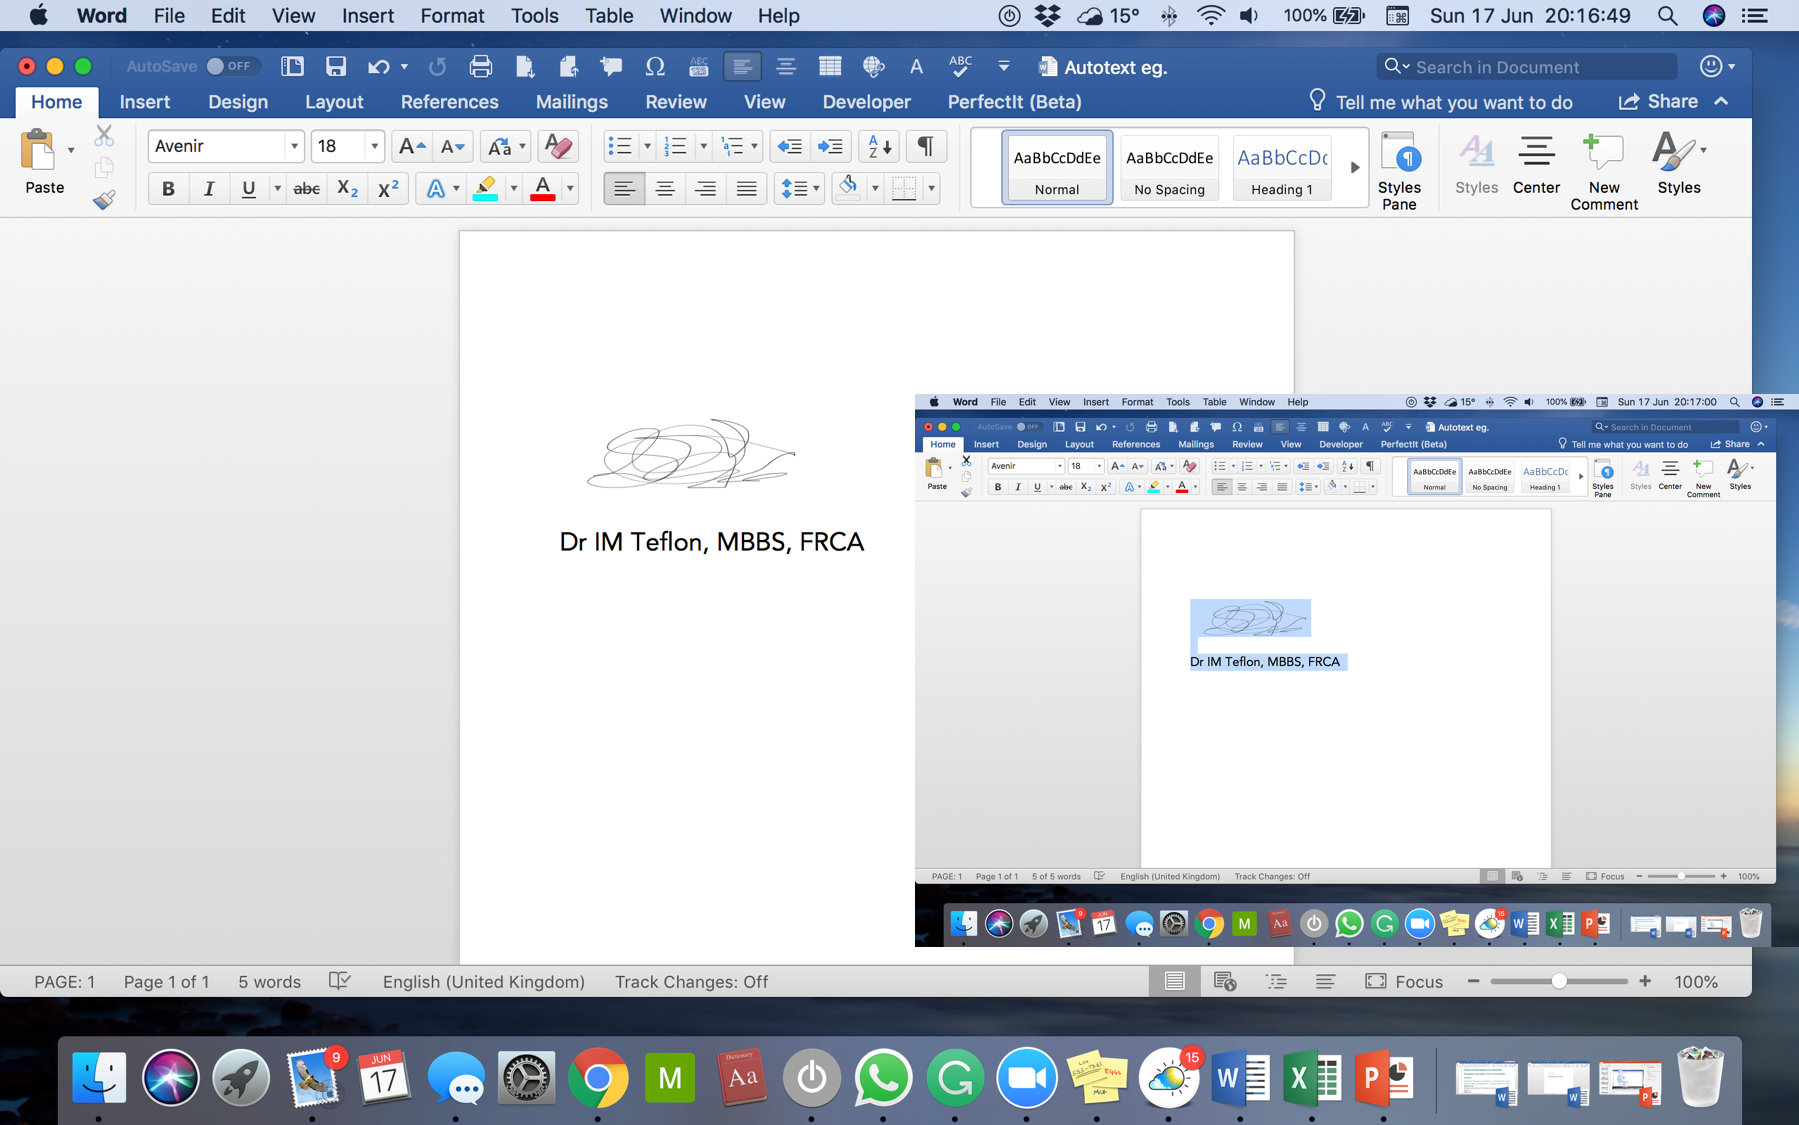The height and width of the screenshot is (1125, 1799).
Task: Open the font size dropdown
Action: (374, 147)
